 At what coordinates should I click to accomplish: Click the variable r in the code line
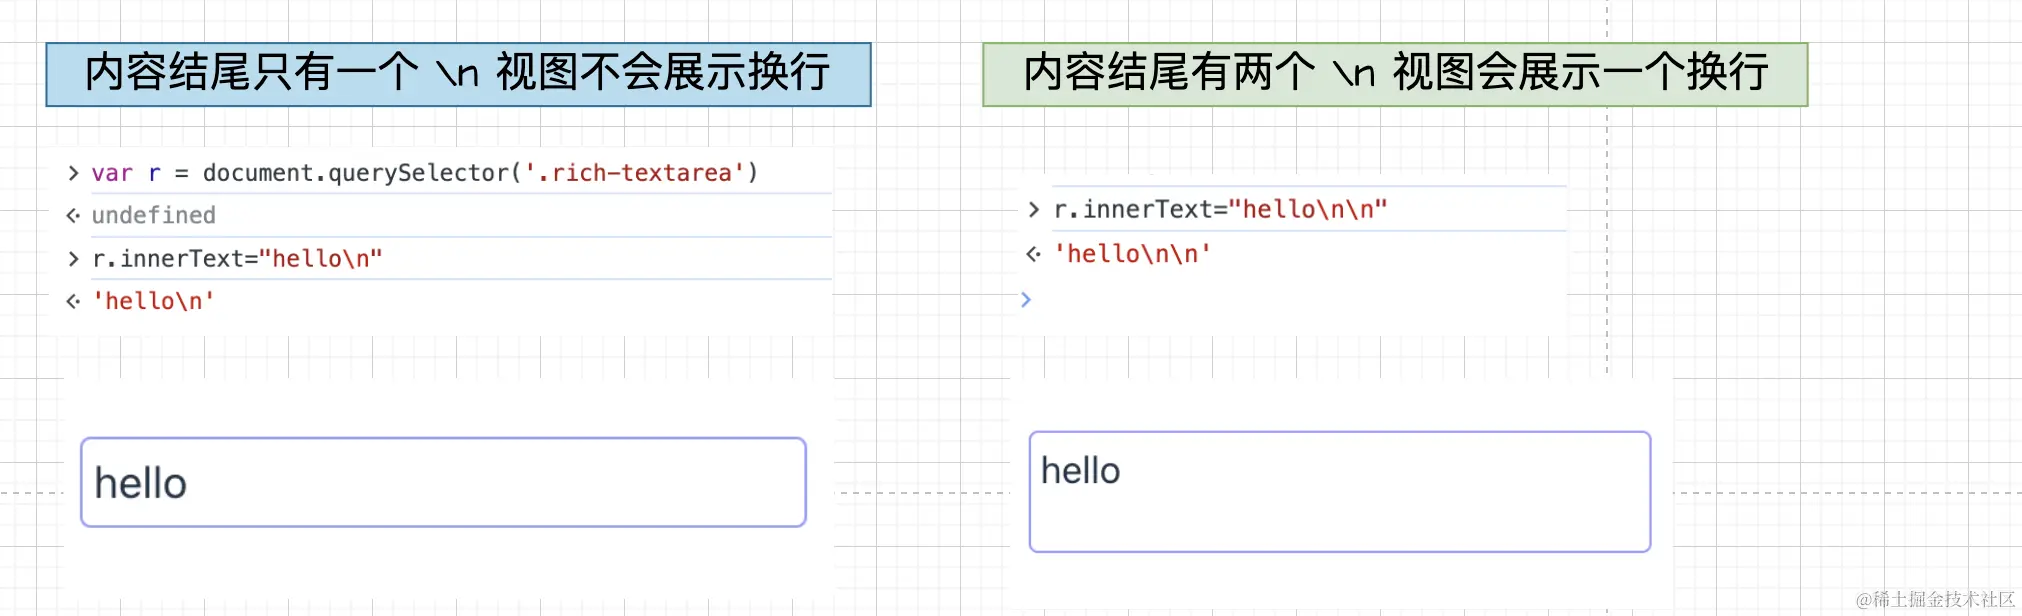tap(155, 173)
